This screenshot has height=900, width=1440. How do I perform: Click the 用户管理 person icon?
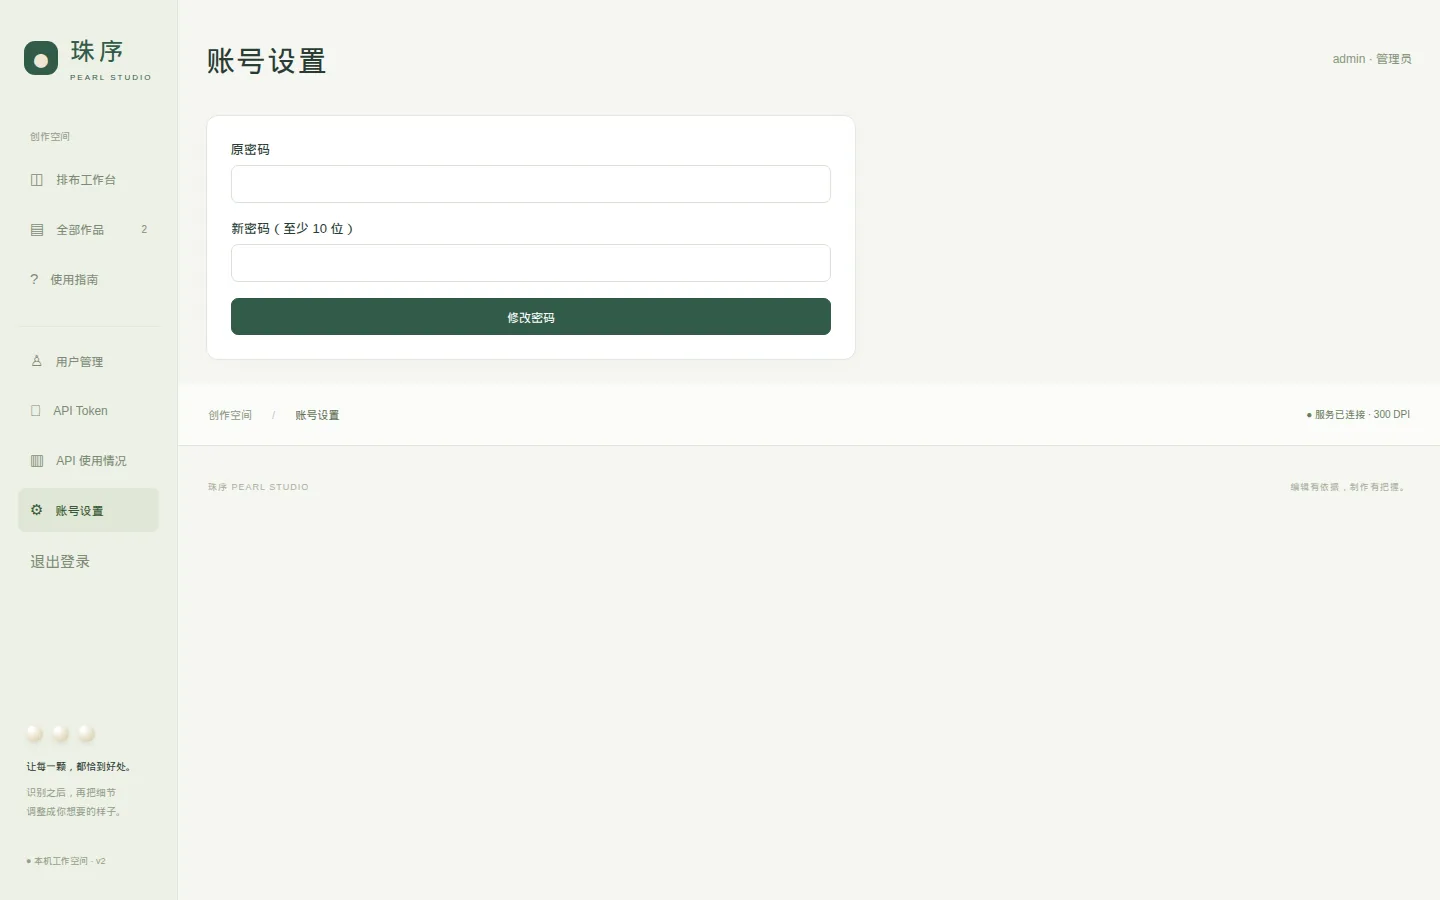[x=37, y=361]
